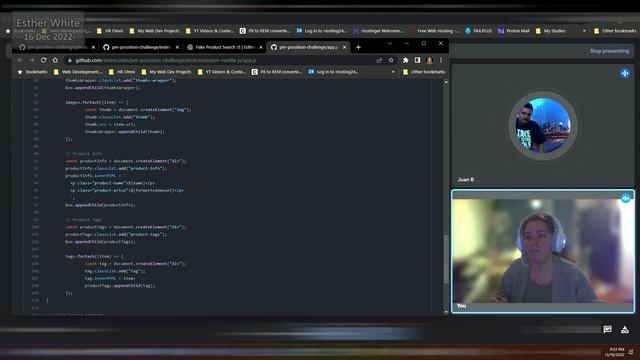Click the audio indicator on the You tile

click(x=625, y=198)
